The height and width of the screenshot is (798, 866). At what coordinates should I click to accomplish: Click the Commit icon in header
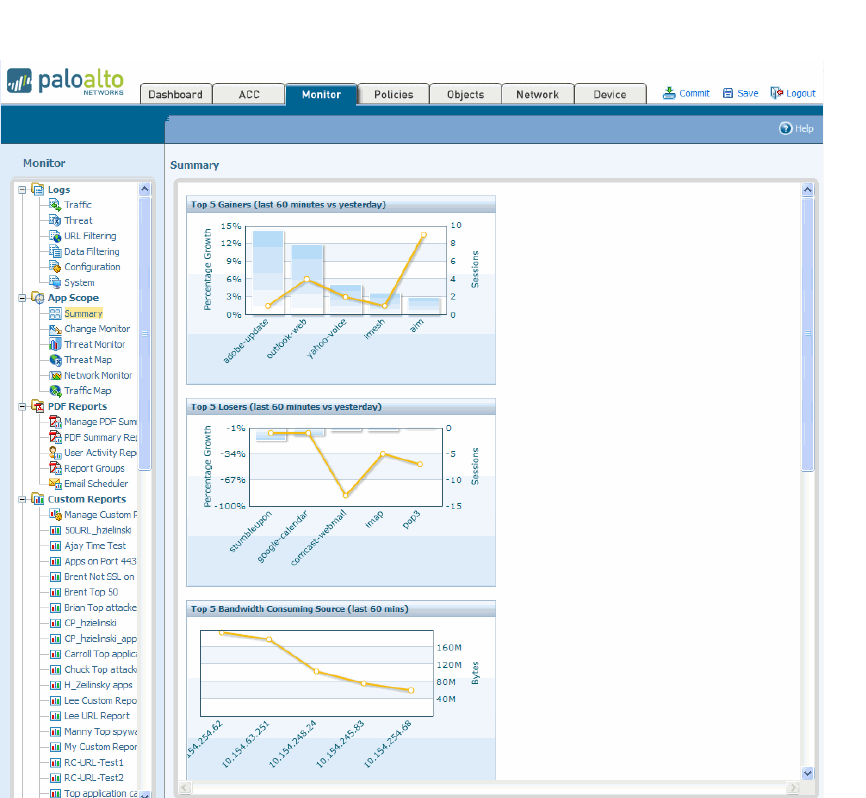point(669,93)
